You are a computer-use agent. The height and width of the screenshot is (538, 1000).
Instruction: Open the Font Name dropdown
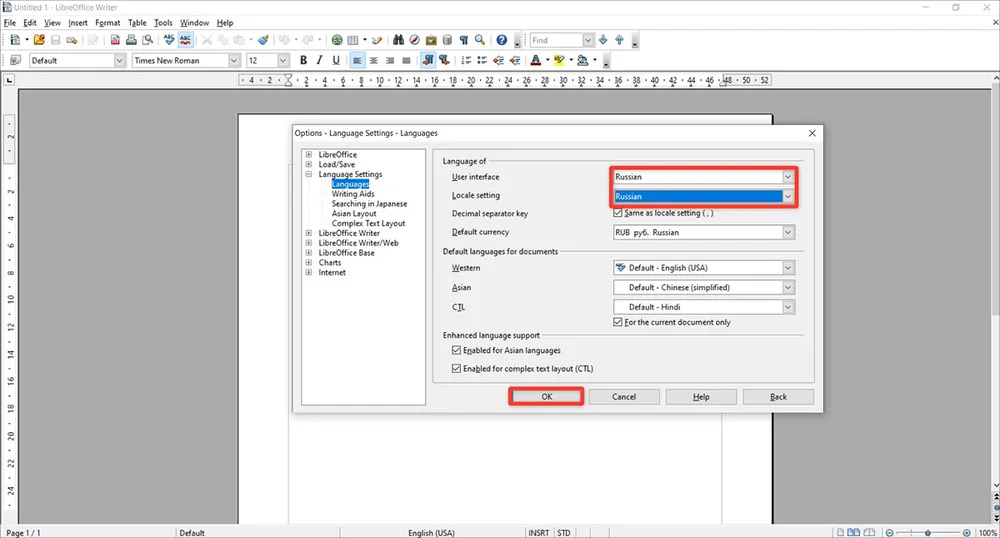coord(234,61)
